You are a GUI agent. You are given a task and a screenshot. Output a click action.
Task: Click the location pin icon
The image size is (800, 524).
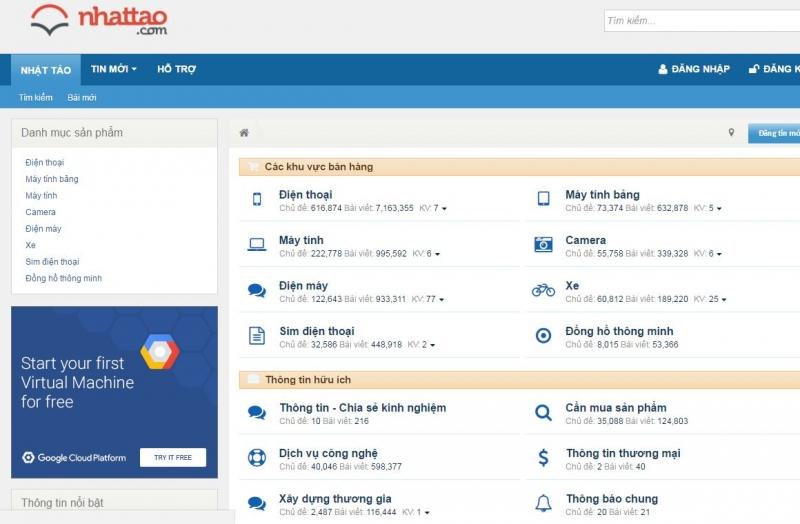(x=731, y=133)
